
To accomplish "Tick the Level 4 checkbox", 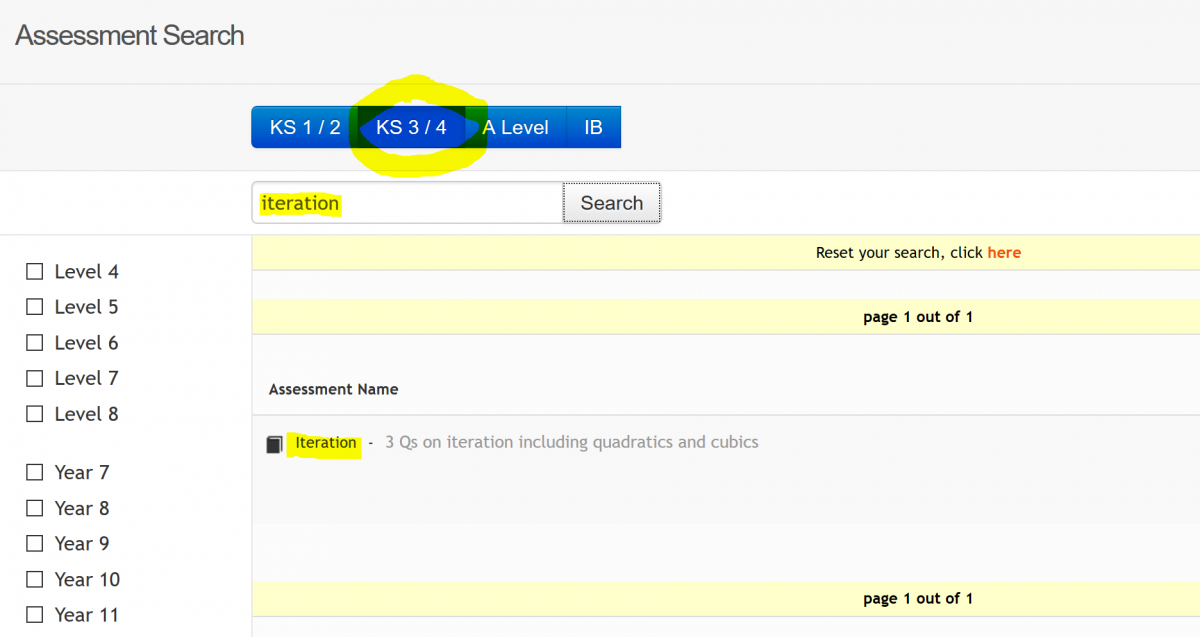I will [35, 272].
